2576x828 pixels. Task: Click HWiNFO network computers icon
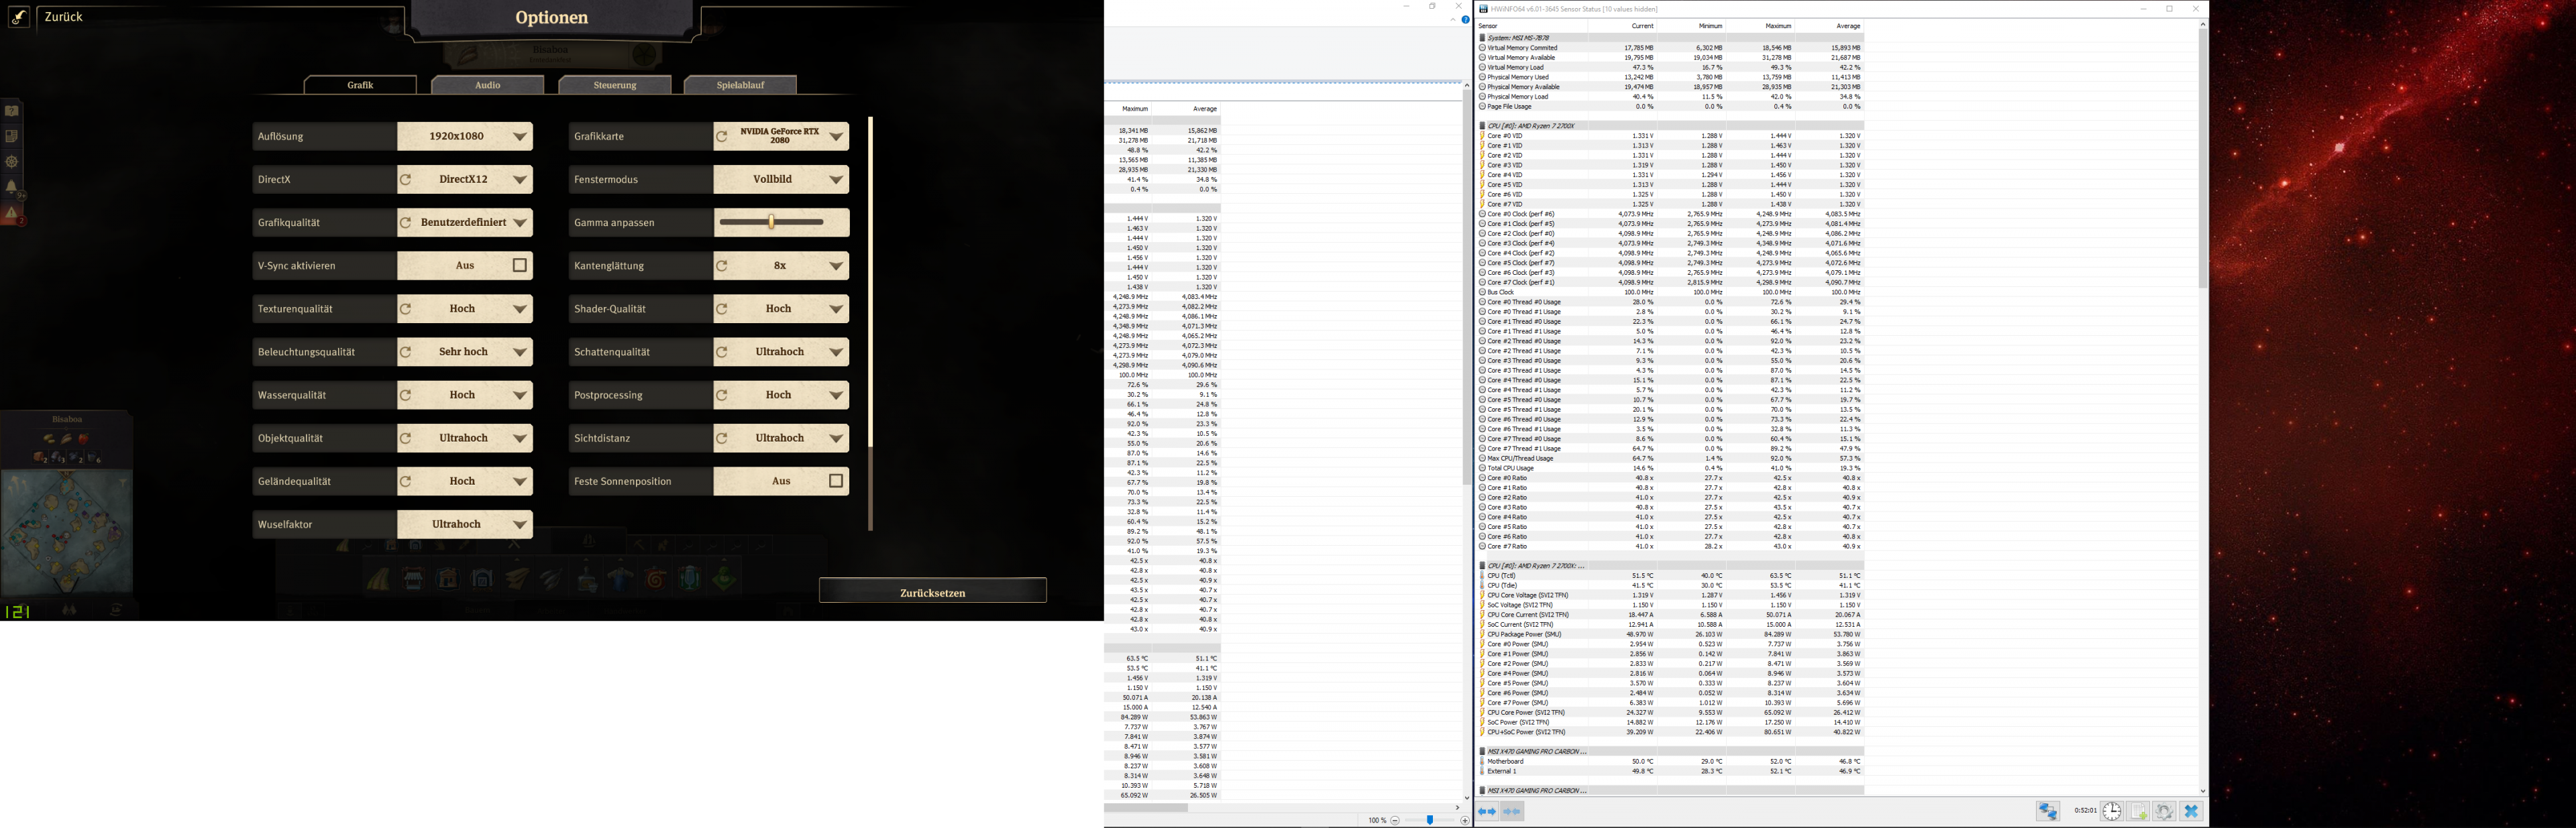click(2047, 812)
